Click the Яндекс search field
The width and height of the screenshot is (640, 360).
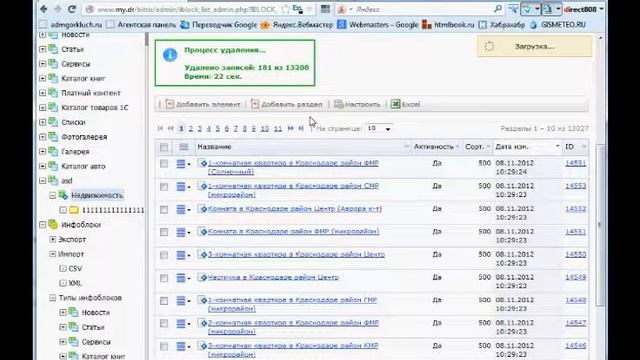(x=423, y=9)
